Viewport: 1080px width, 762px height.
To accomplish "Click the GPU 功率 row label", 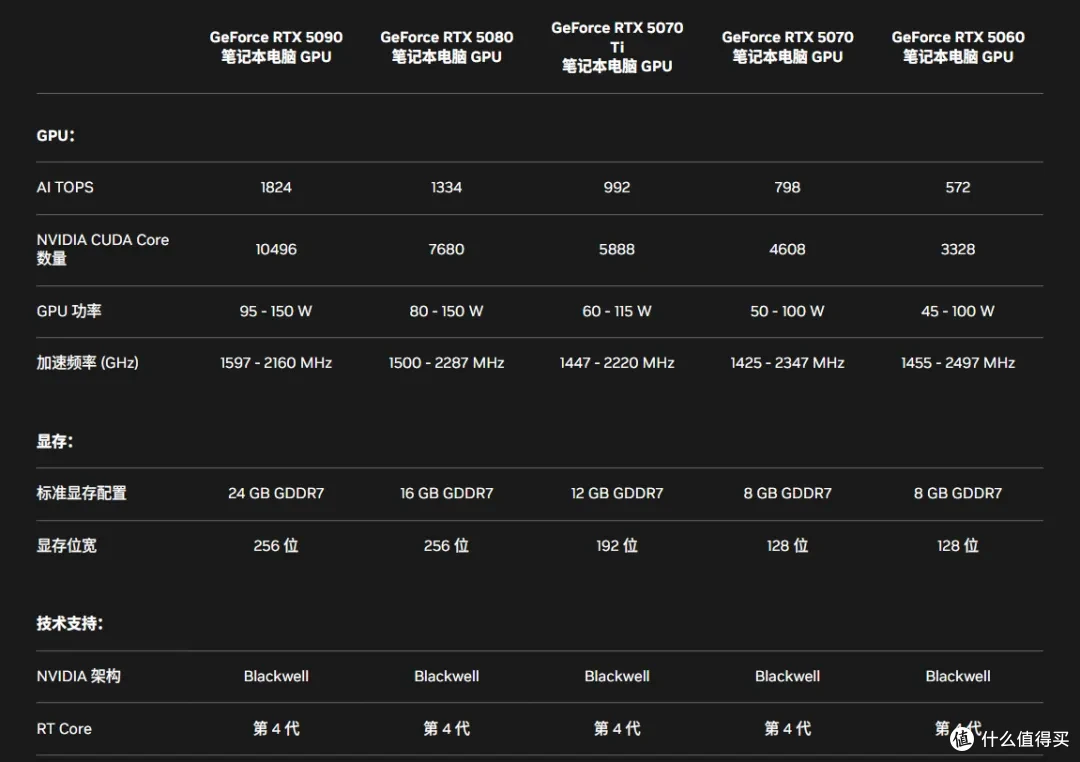I will [x=69, y=311].
